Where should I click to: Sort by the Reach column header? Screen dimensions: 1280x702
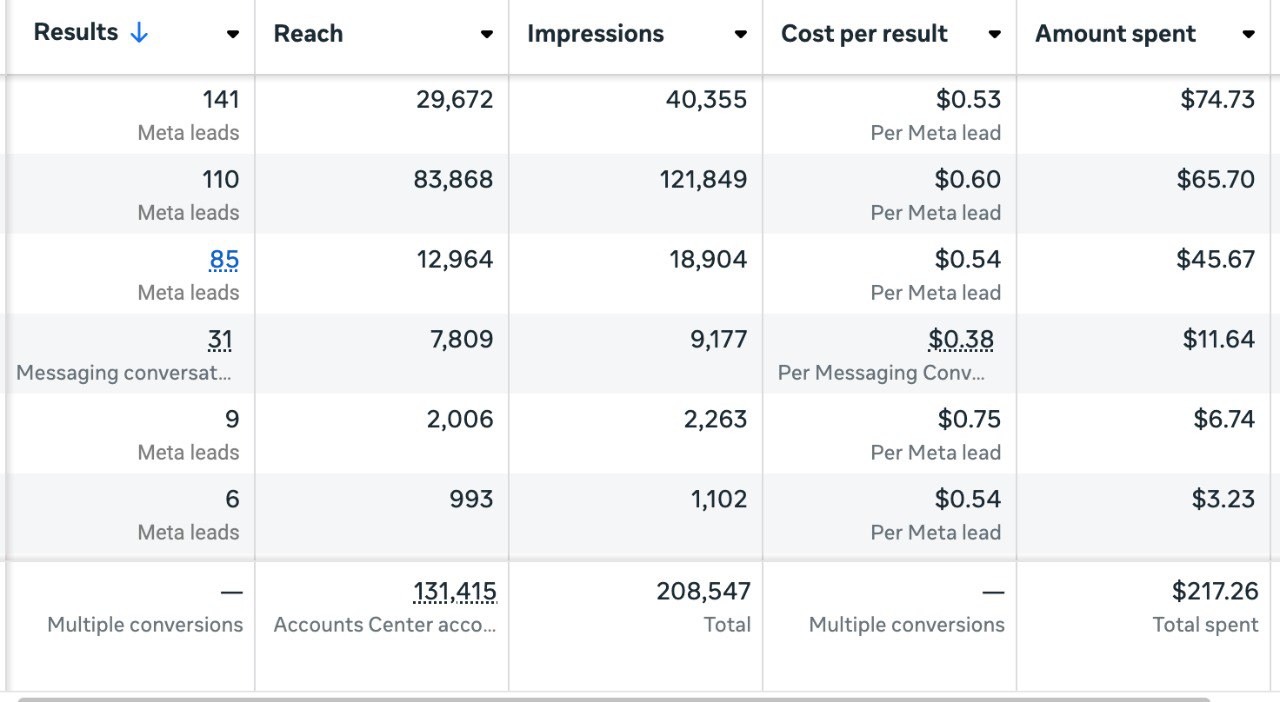click(x=308, y=34)
